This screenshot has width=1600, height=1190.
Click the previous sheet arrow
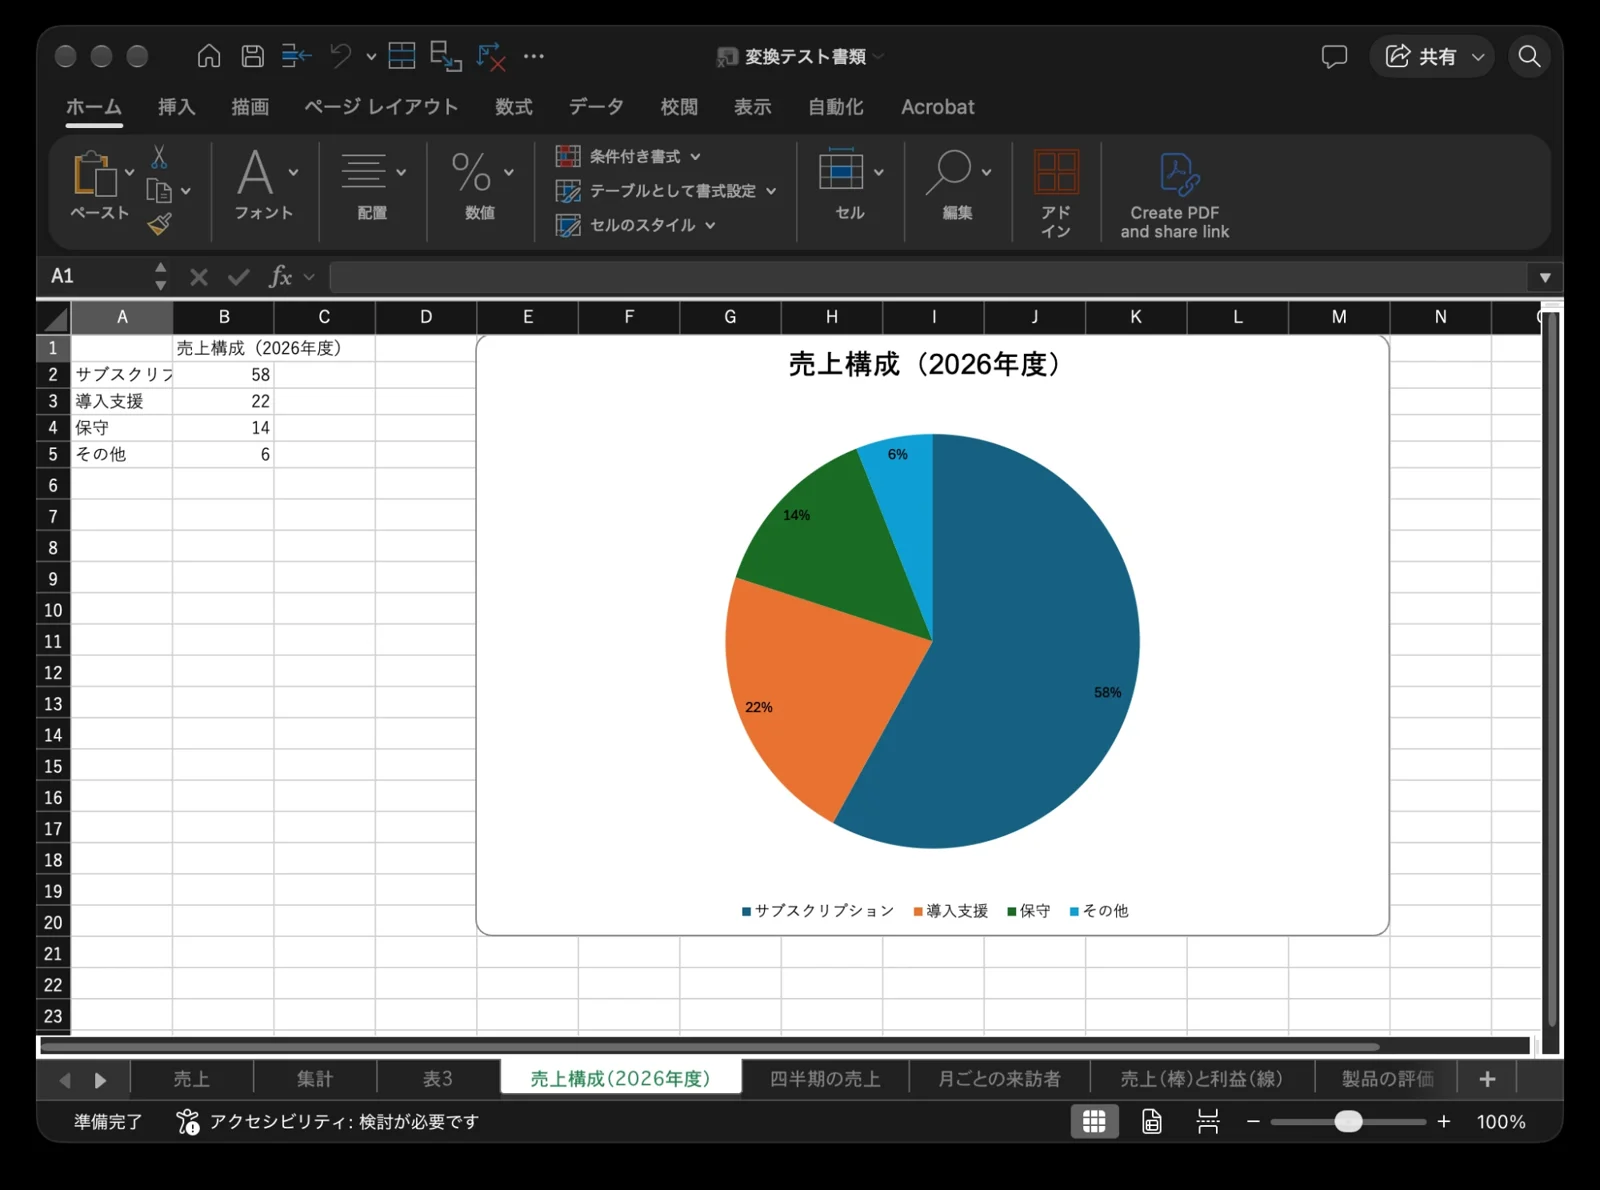(x=65, y=1080)
